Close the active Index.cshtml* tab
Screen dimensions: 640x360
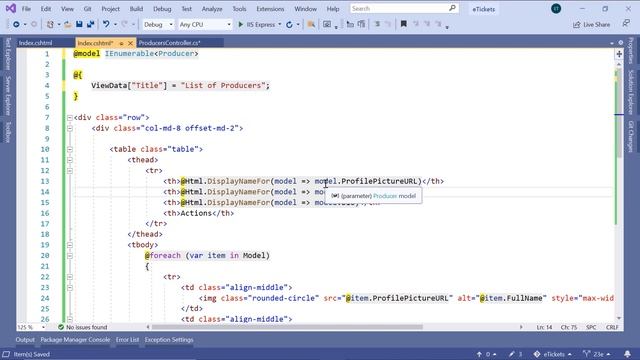point(130,43)
